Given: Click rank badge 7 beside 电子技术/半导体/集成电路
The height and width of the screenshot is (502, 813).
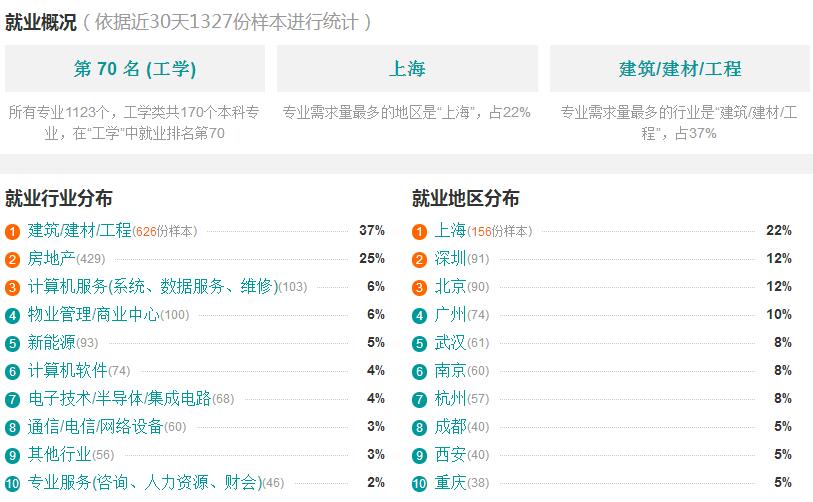Looking at the screenshot, I should tap(12, 400).
